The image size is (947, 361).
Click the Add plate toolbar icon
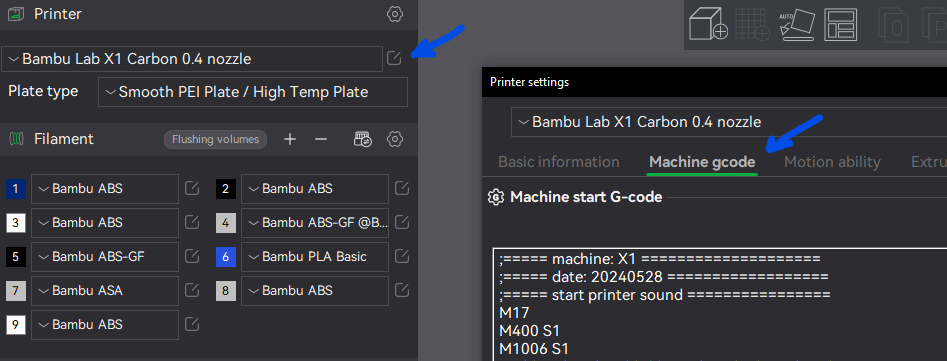pos(753,24)
